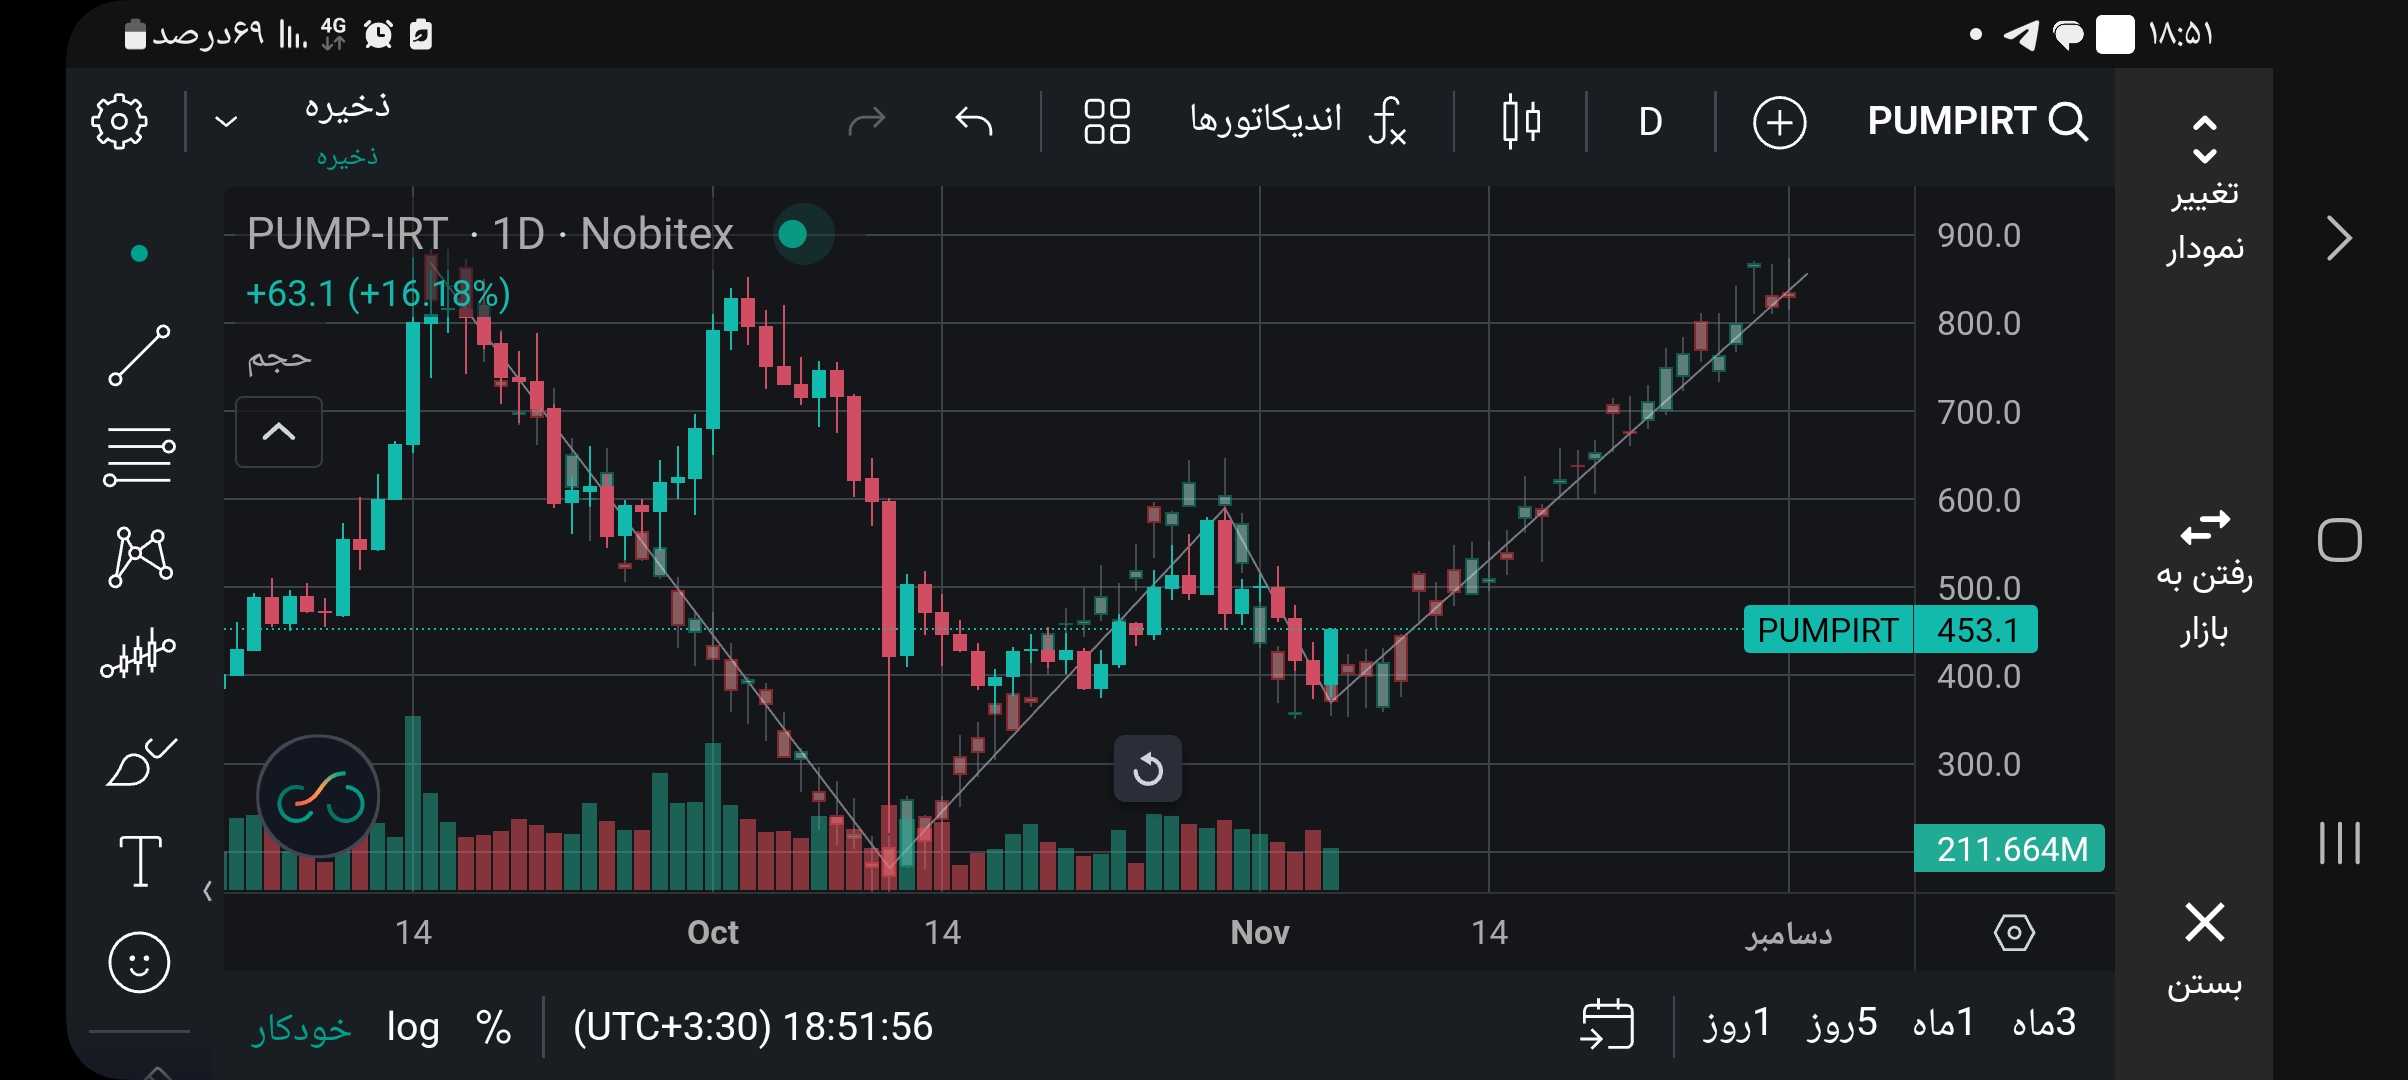This screenshot has height=1080, width=2408.
Task: Select the 5 day range tab
Action: [x=1841, y=1023]
